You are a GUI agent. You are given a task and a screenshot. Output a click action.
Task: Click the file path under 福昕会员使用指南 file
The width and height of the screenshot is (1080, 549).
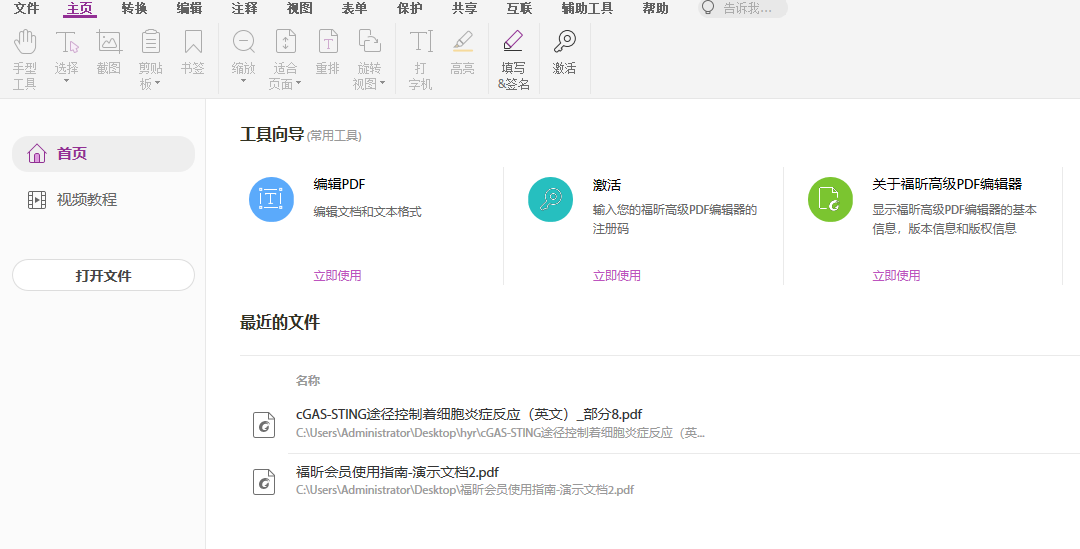coord(465,490)
